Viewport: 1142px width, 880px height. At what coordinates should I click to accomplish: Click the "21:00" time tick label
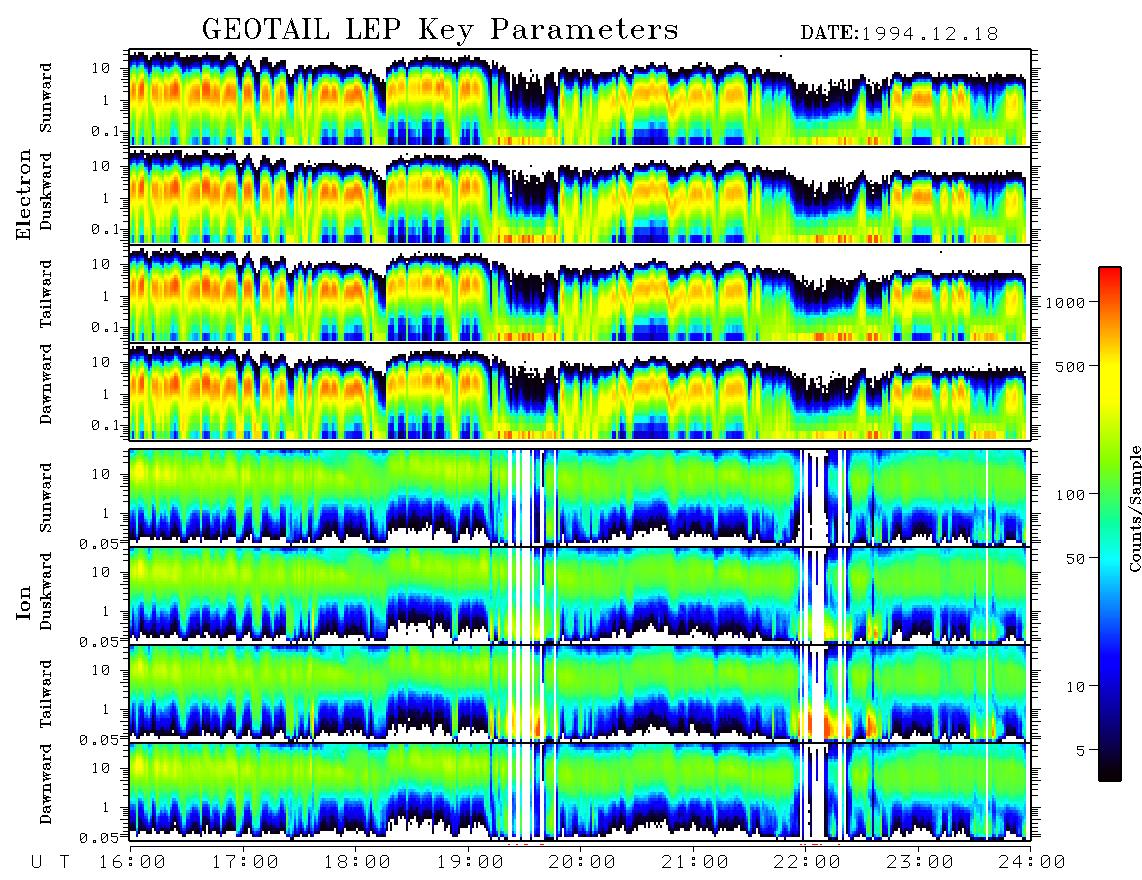click(695, 862)
